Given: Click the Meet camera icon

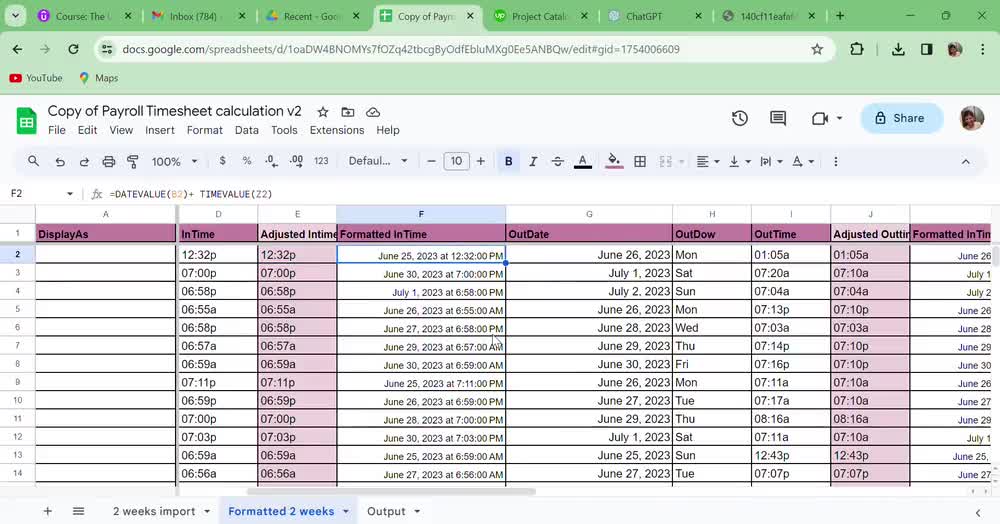Looking at the screenshot, I should pyautogui.click(x=820, y=118).
